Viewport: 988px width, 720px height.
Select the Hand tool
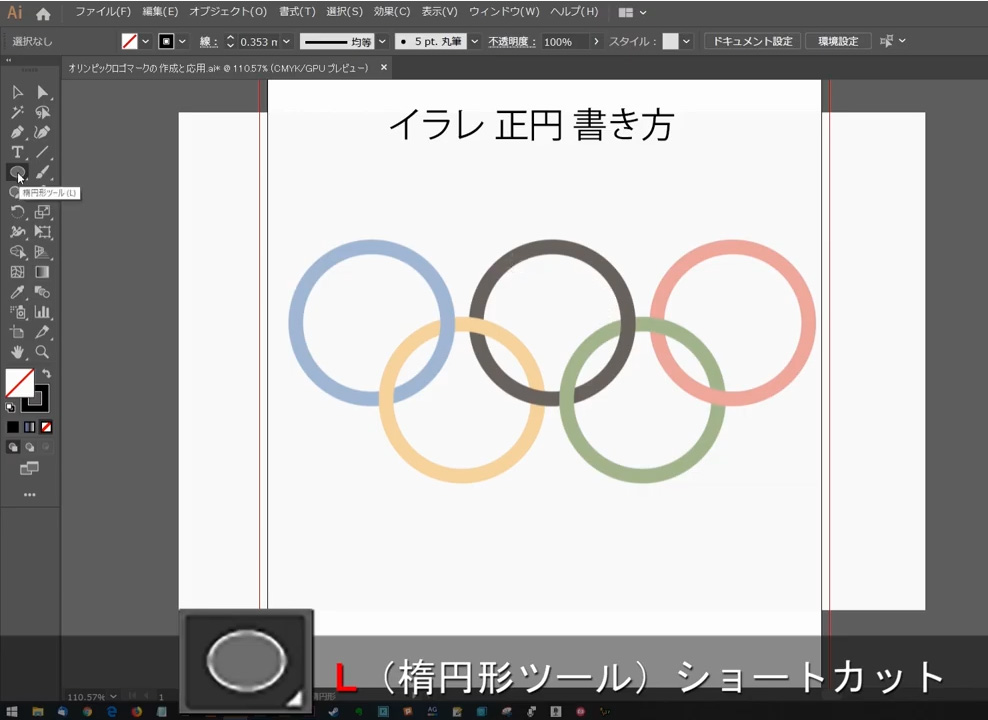(x=17, y=353)
